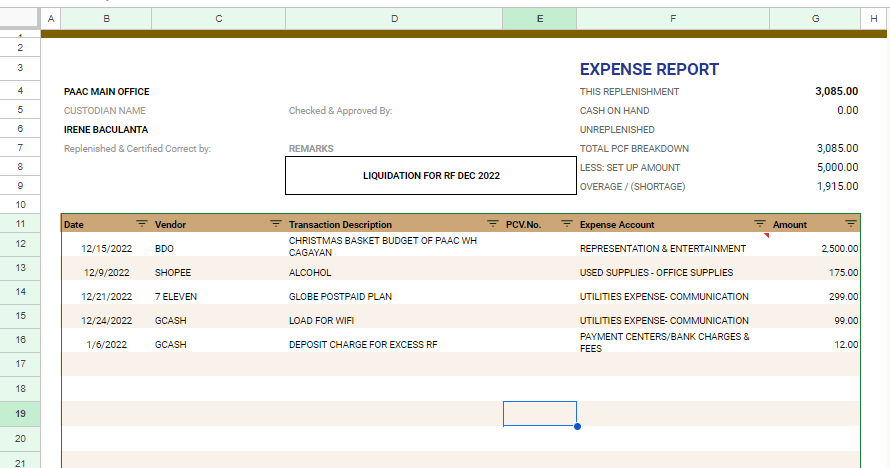
Task: Click the LIQUIDATION FOR RF DEC 2022 remarks box
Action: [431, 175]
